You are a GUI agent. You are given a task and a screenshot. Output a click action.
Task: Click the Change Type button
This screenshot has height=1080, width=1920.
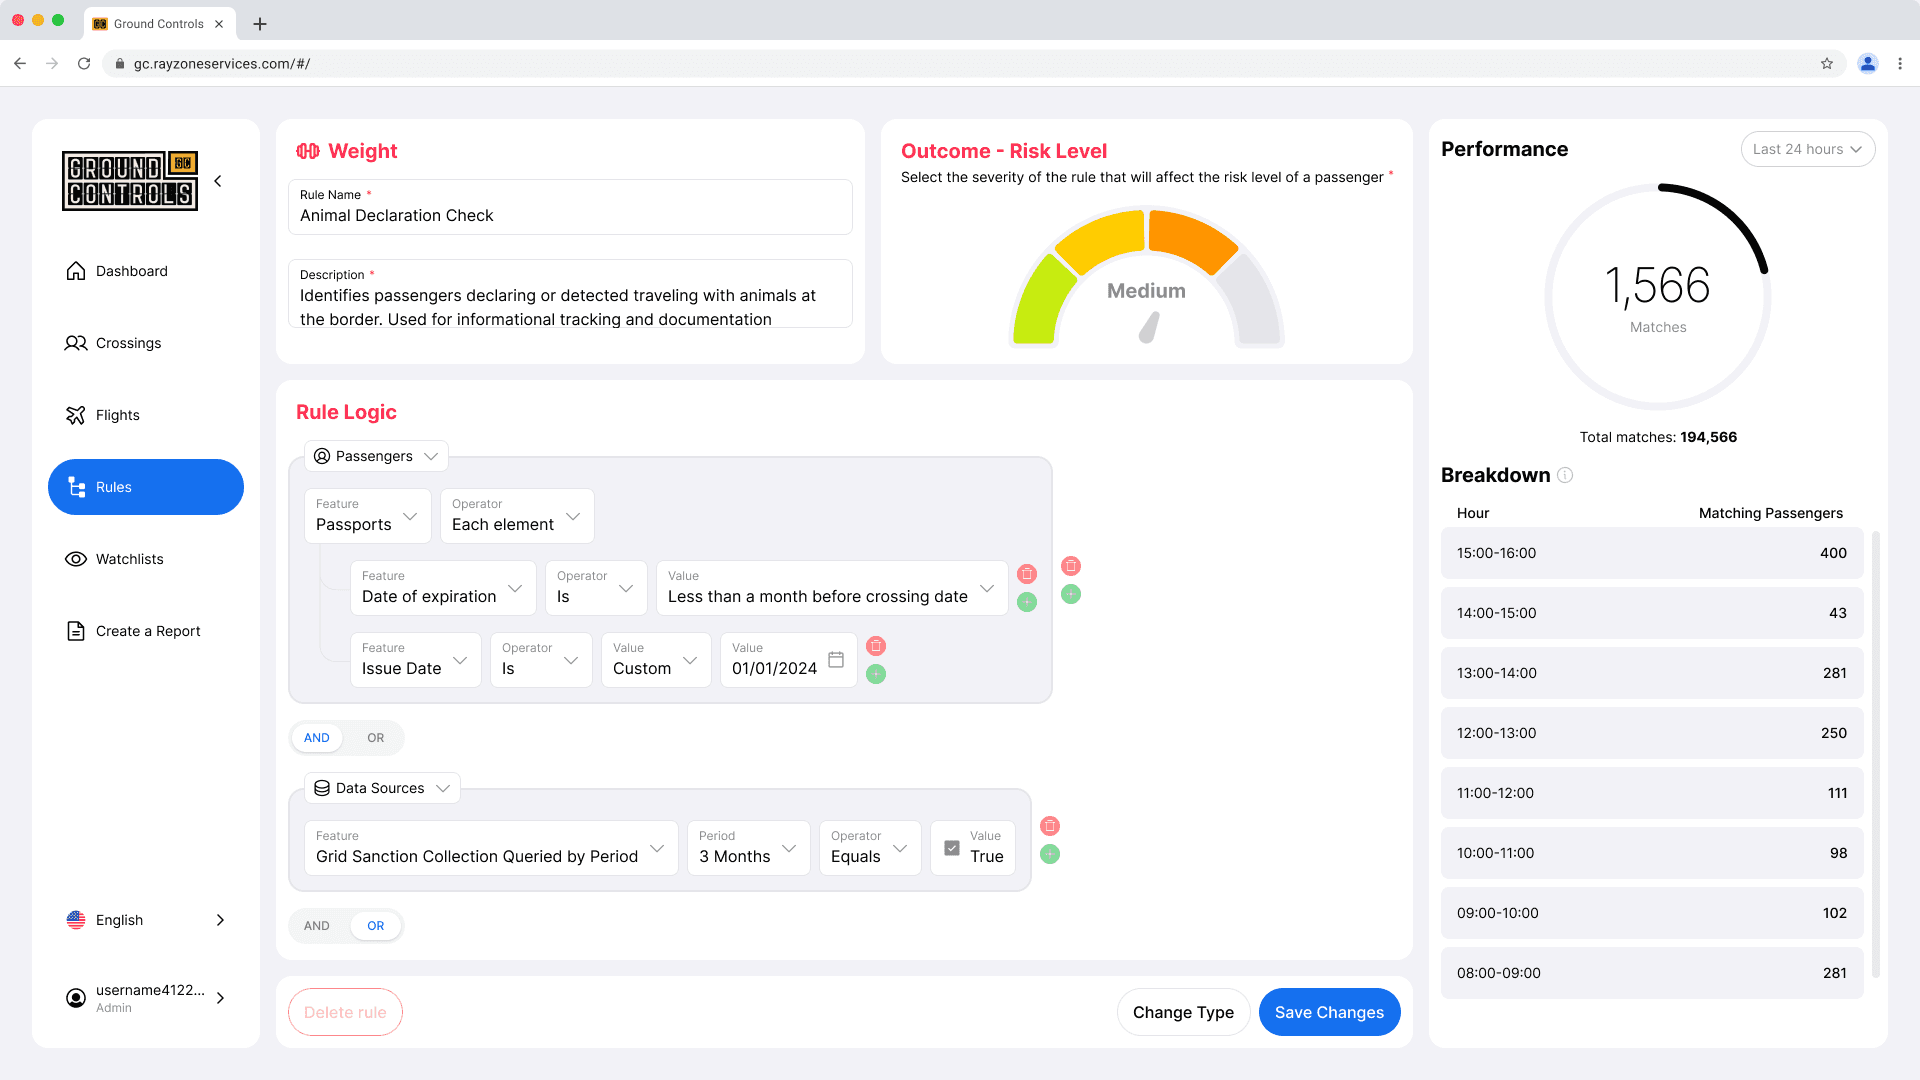tap(1183, 1012)
